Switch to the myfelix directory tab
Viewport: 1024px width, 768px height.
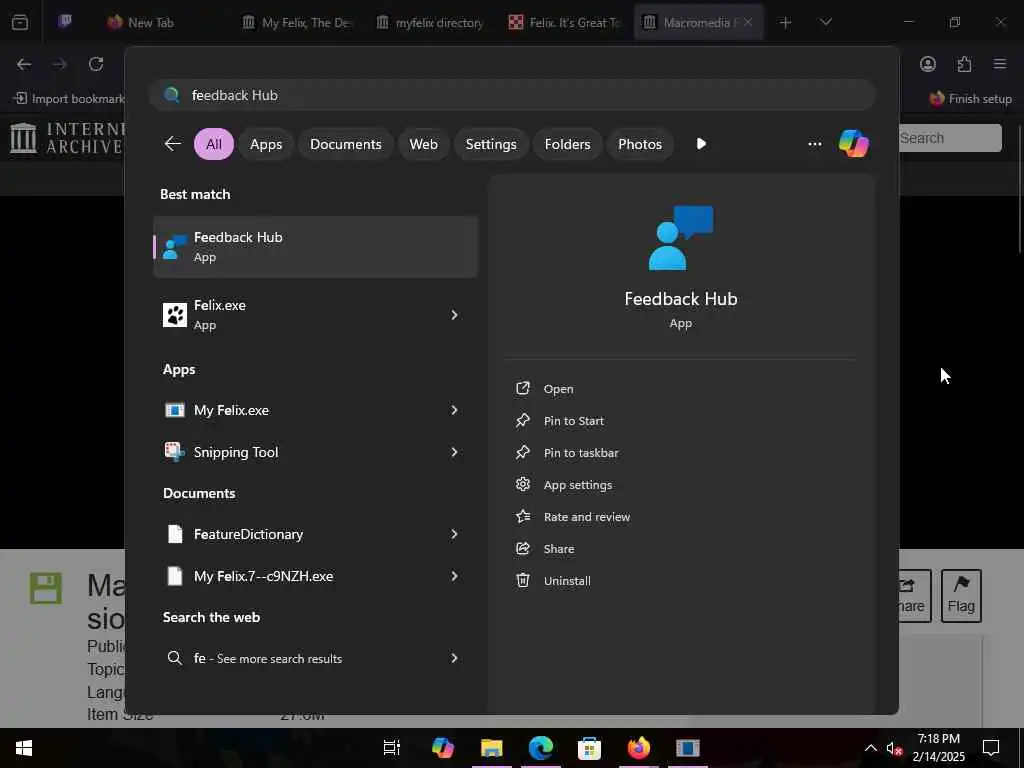pyautogui.click(x=430, y=22)
